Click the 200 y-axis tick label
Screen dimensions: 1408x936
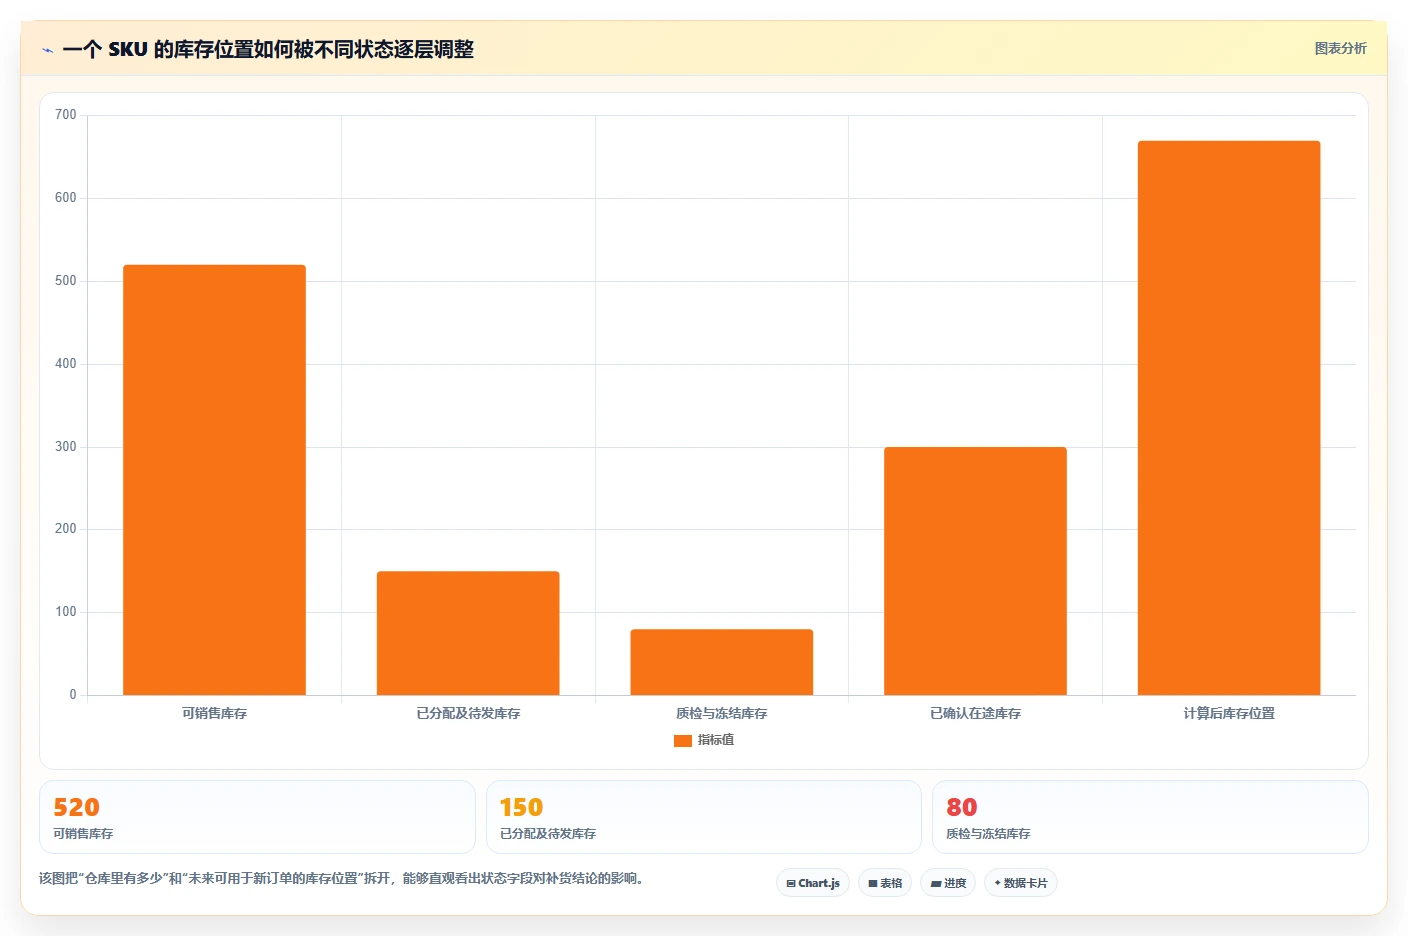click(66, 529)
